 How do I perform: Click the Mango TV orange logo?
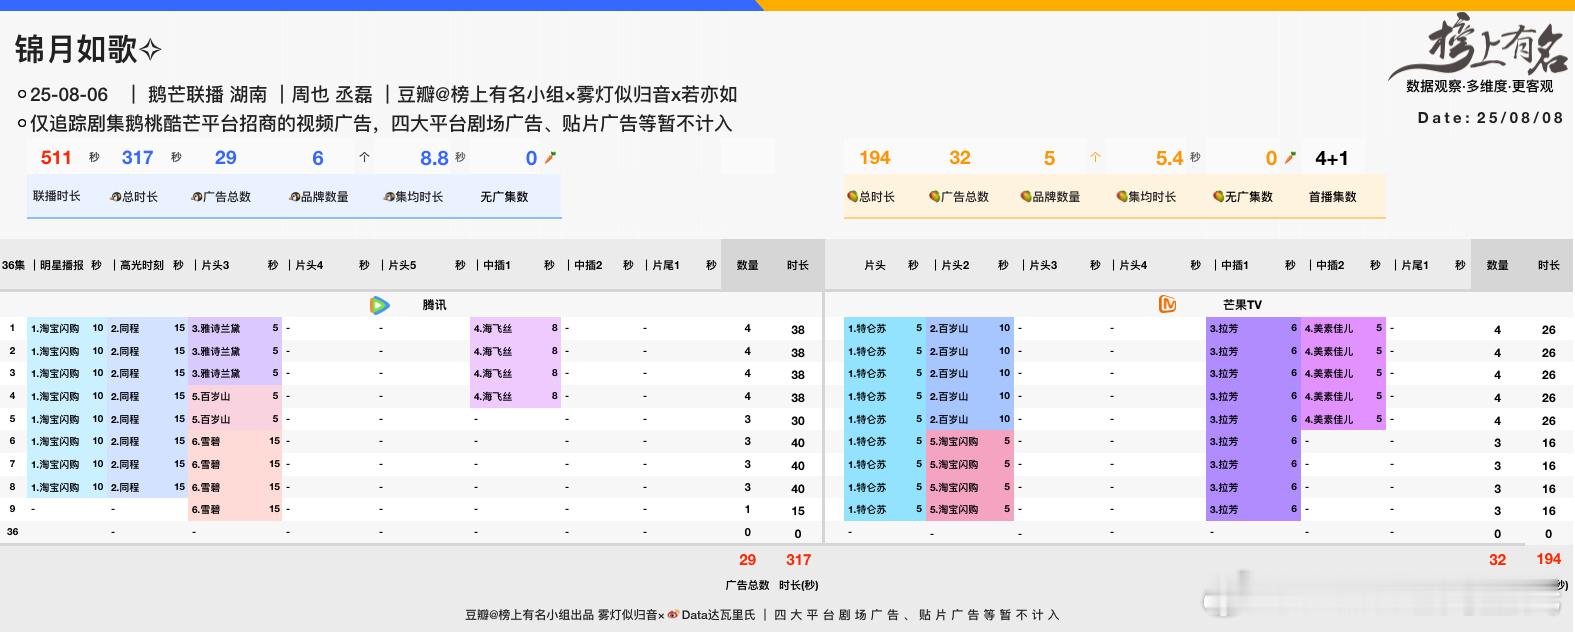1167,305
